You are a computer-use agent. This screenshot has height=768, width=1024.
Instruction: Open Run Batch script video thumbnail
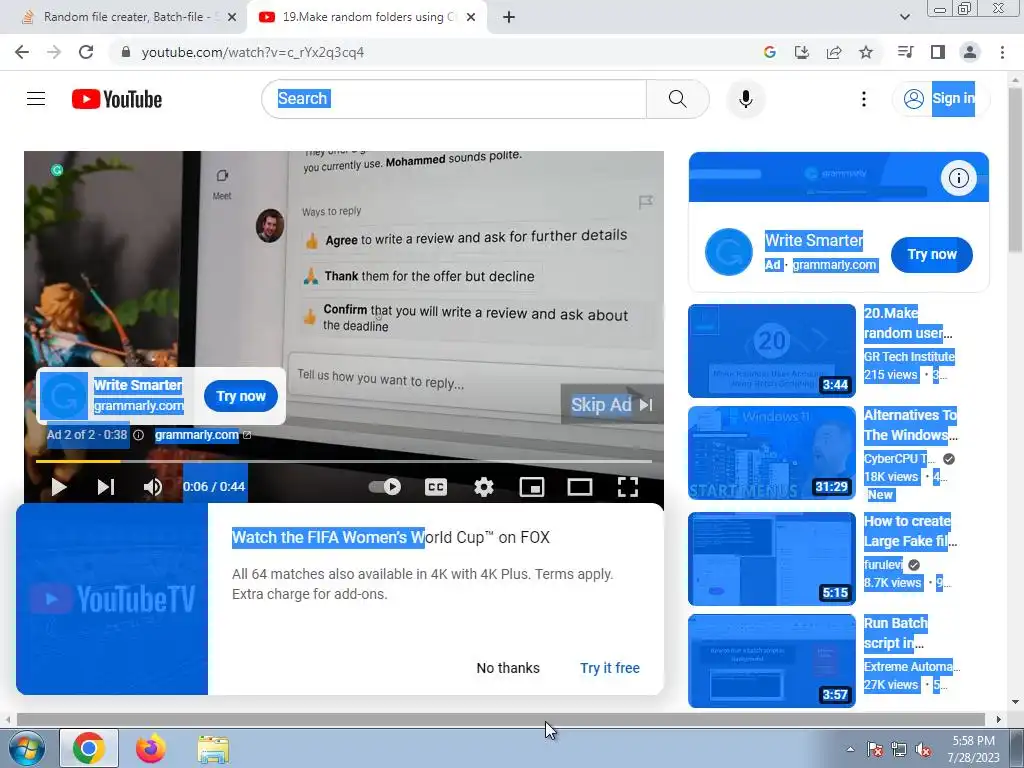[x=772, y=661]
